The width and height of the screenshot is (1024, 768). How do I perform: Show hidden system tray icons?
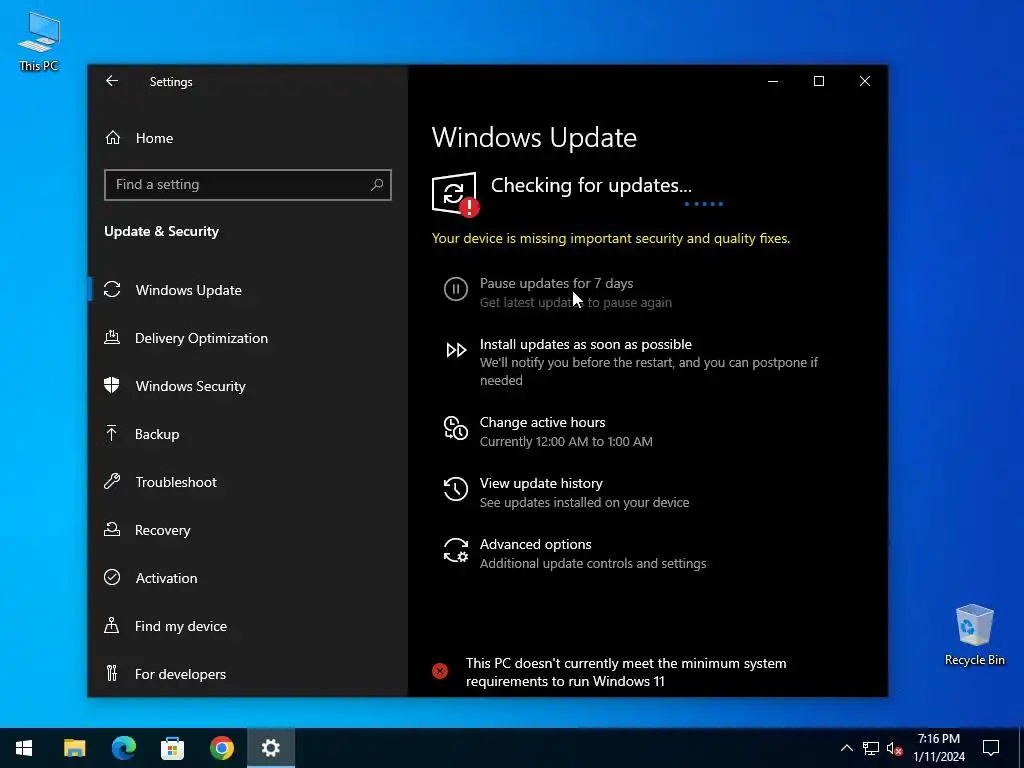point(846,748)
